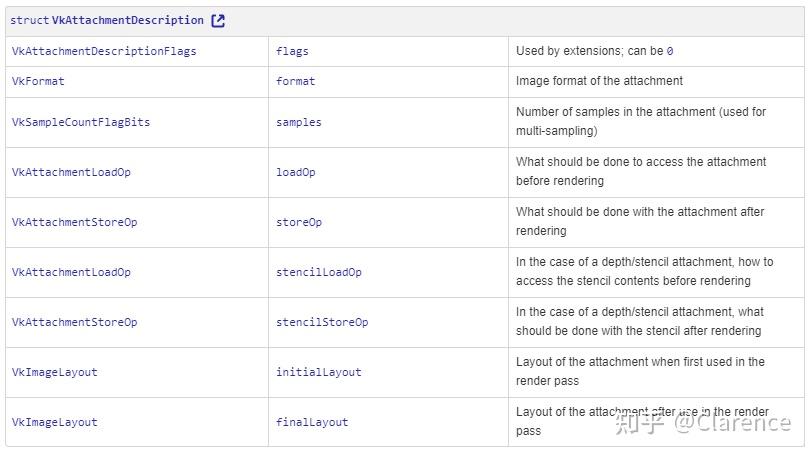Screen dimensions: 812x455
Task: Click the VkAttachmentDescription struct title link
Action: (x=127, y=20)
